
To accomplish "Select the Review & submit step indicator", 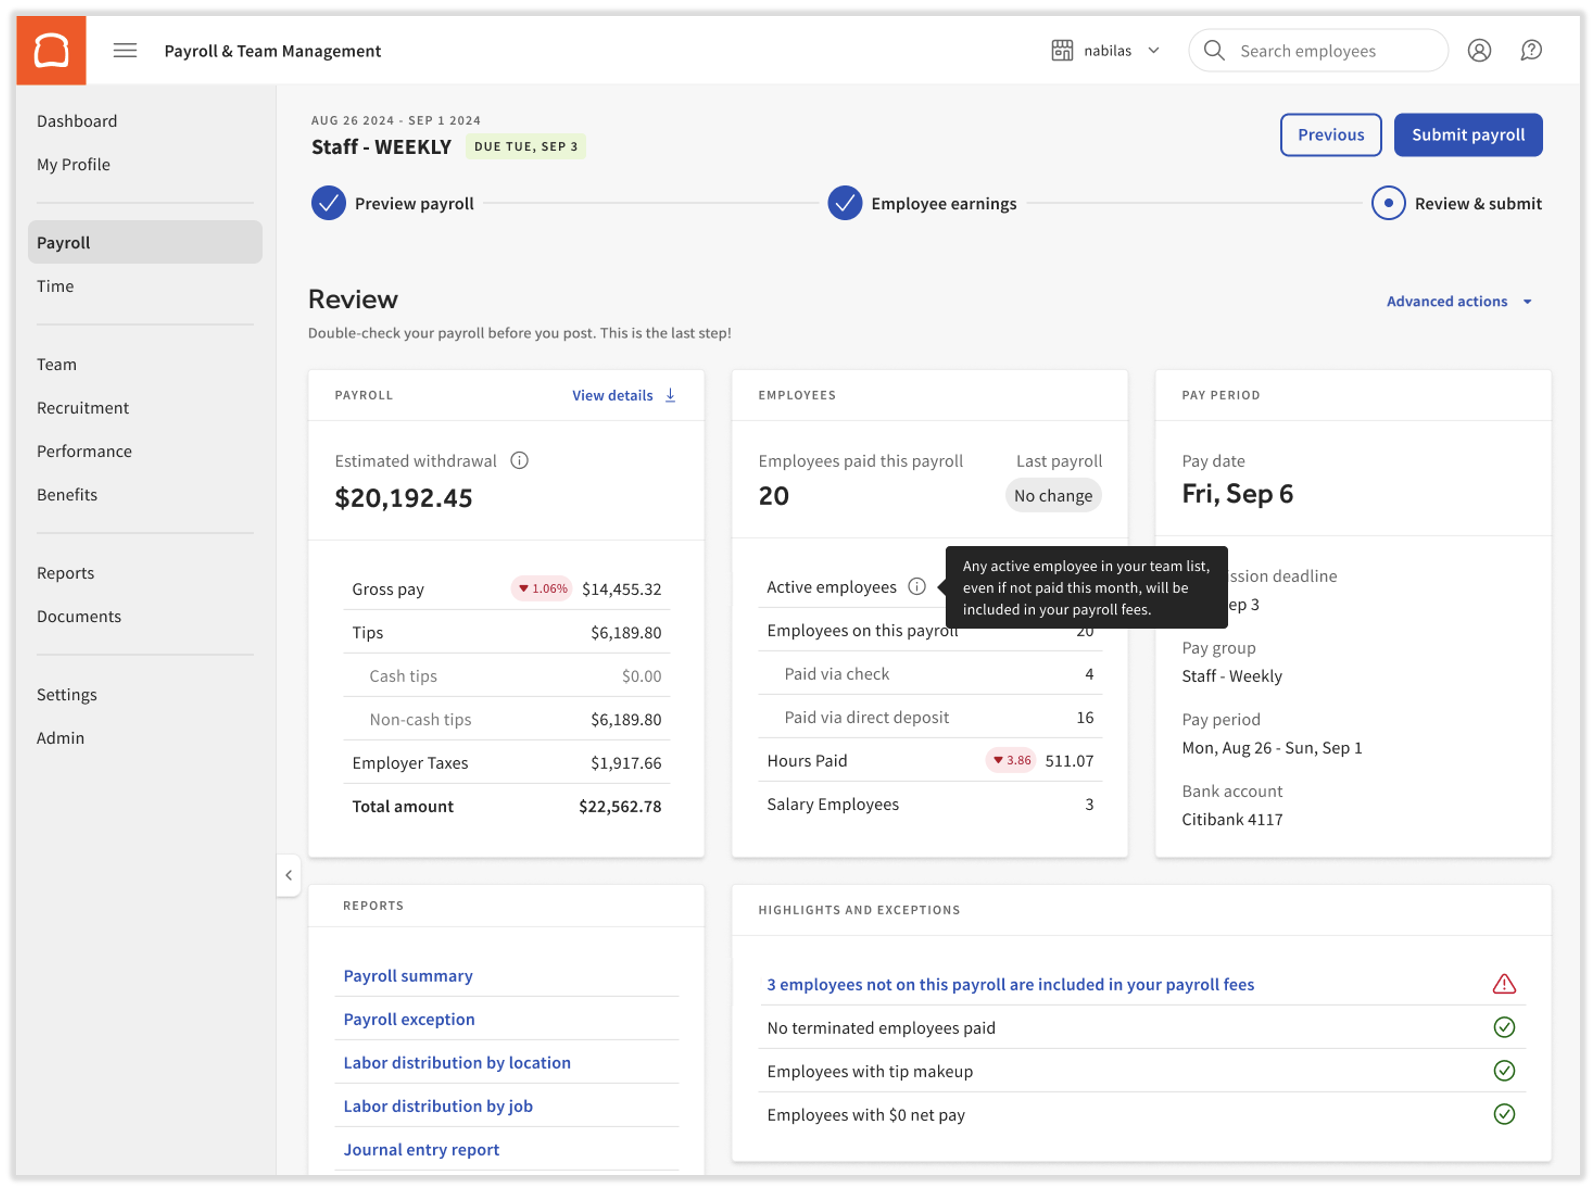I will coord(1387,203).
